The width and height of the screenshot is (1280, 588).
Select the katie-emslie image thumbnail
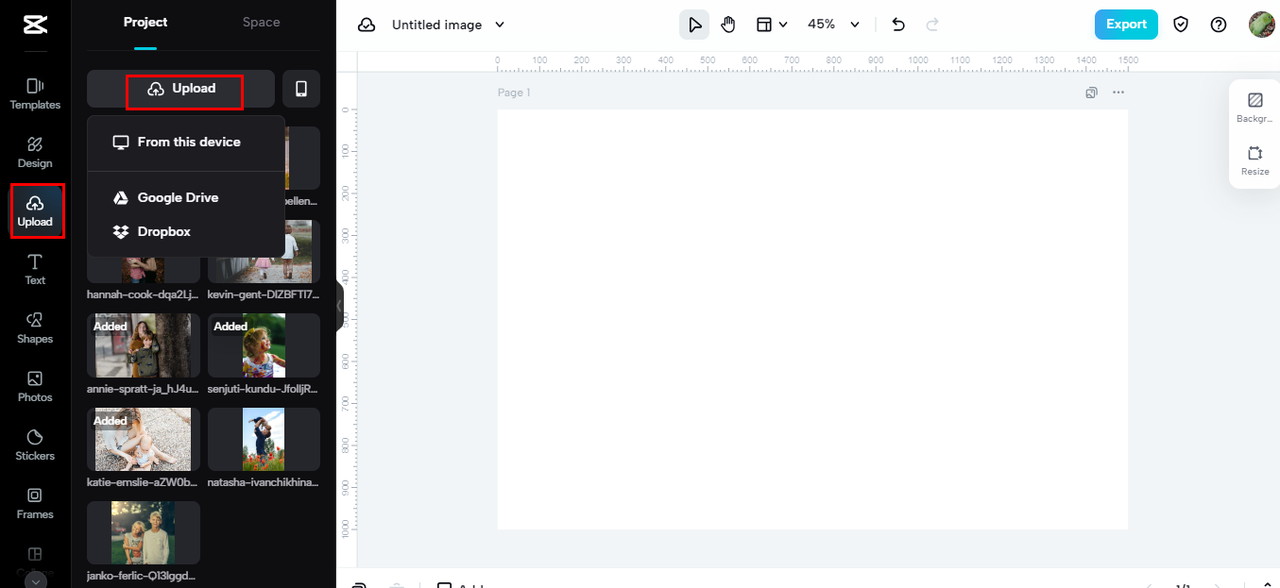(x=144, y=439)
